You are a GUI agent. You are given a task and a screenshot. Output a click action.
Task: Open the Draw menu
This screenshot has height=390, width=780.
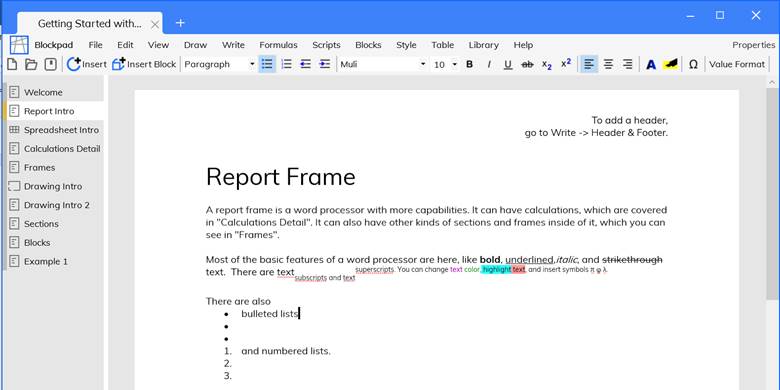point(195,45)
